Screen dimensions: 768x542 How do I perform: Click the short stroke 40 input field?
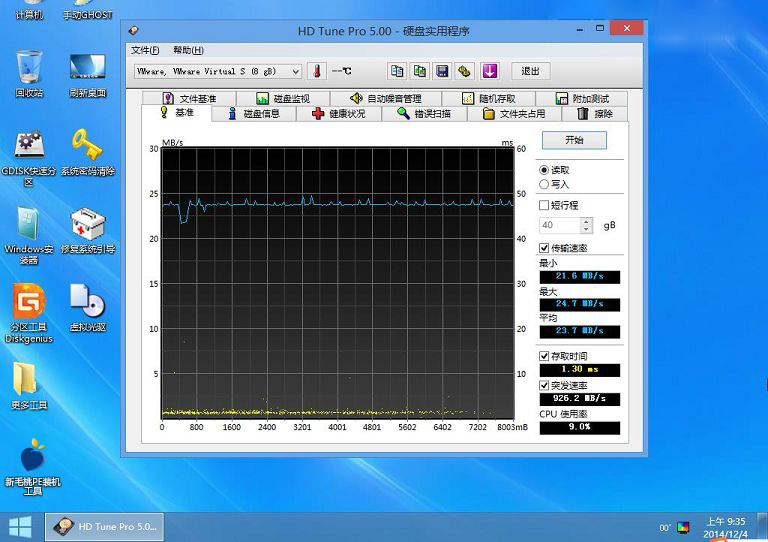click(x=559, y=225)
